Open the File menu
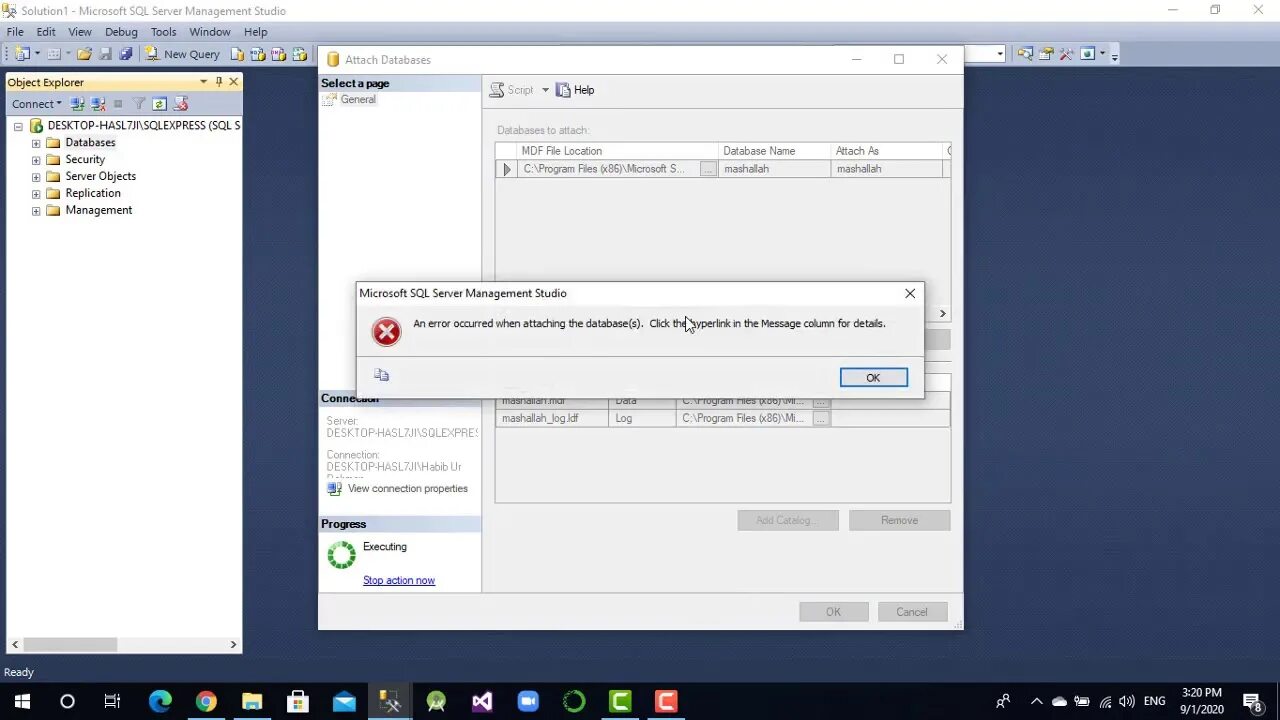 [15, 32]
